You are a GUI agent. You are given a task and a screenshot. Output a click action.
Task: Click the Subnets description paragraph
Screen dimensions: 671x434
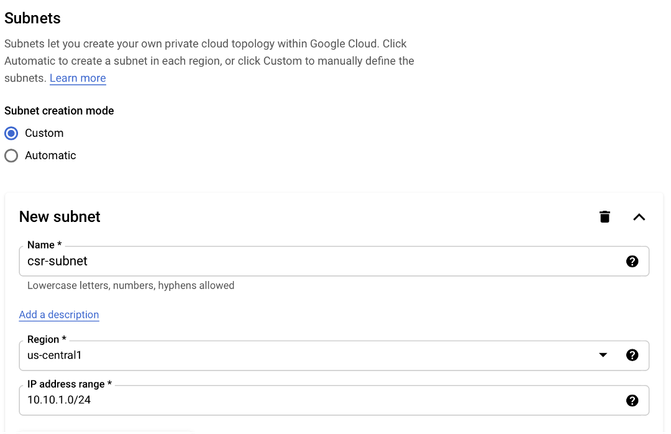tap(209, 61)
